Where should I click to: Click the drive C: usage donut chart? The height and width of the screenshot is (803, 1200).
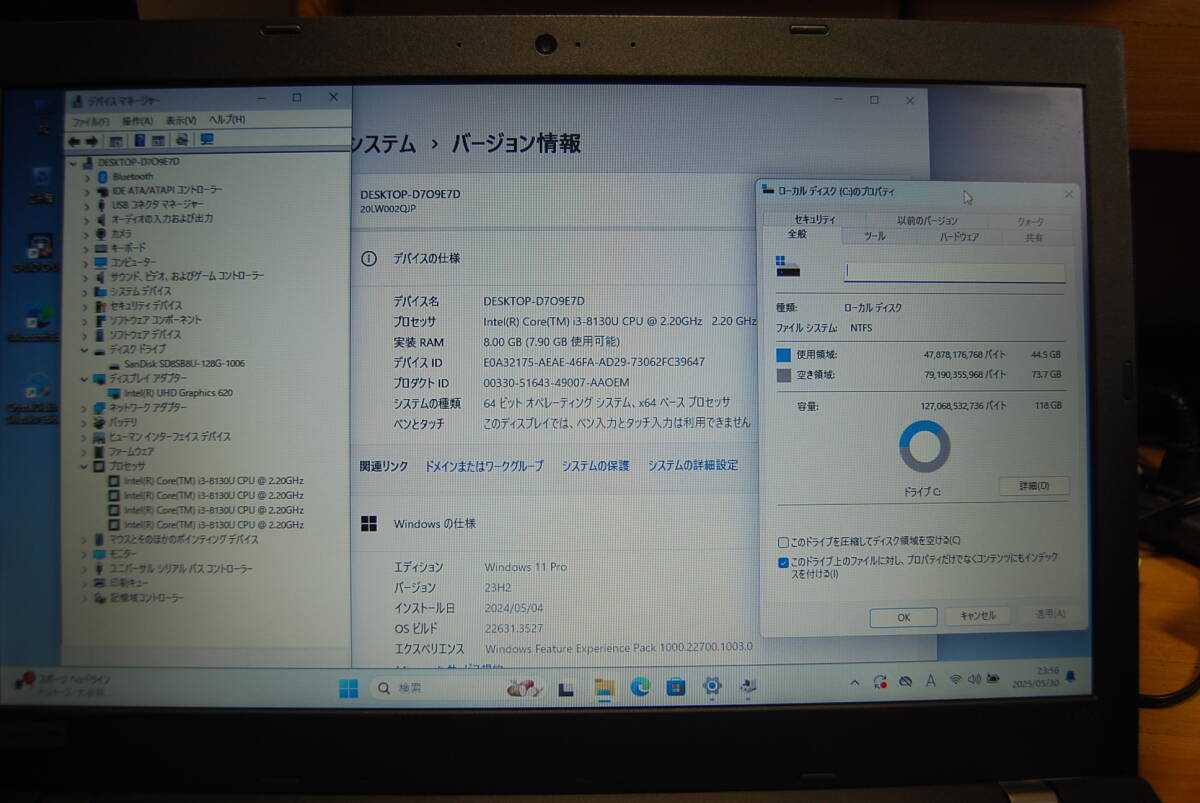tap(924, 446)
